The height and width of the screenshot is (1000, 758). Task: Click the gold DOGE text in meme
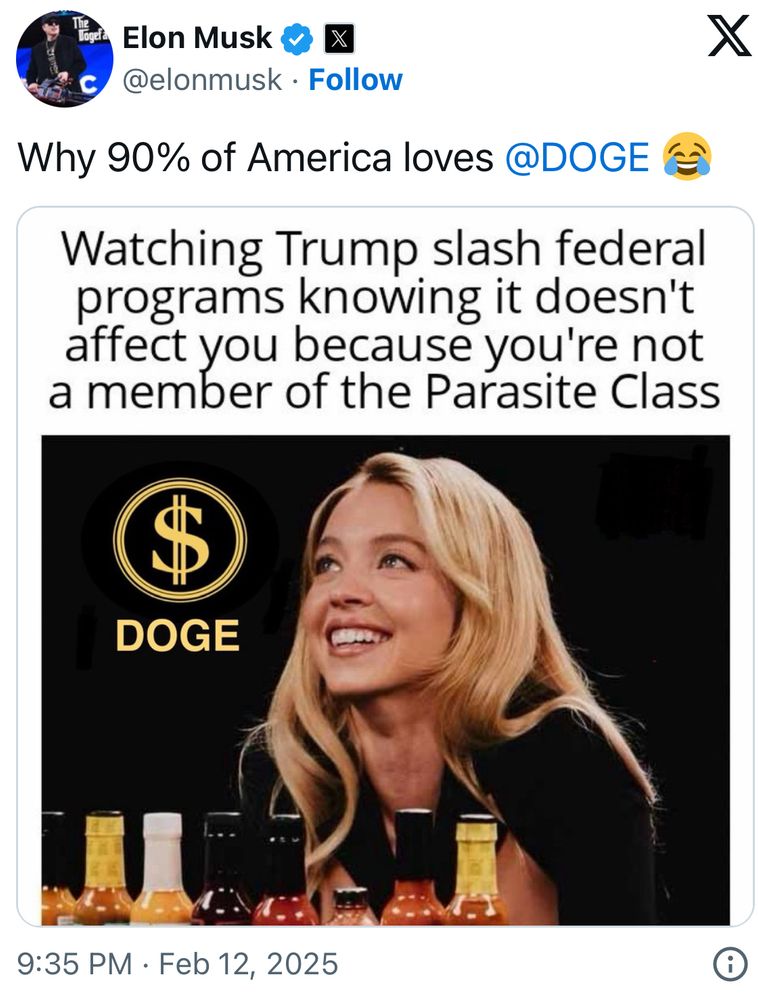tap(178, 636)
